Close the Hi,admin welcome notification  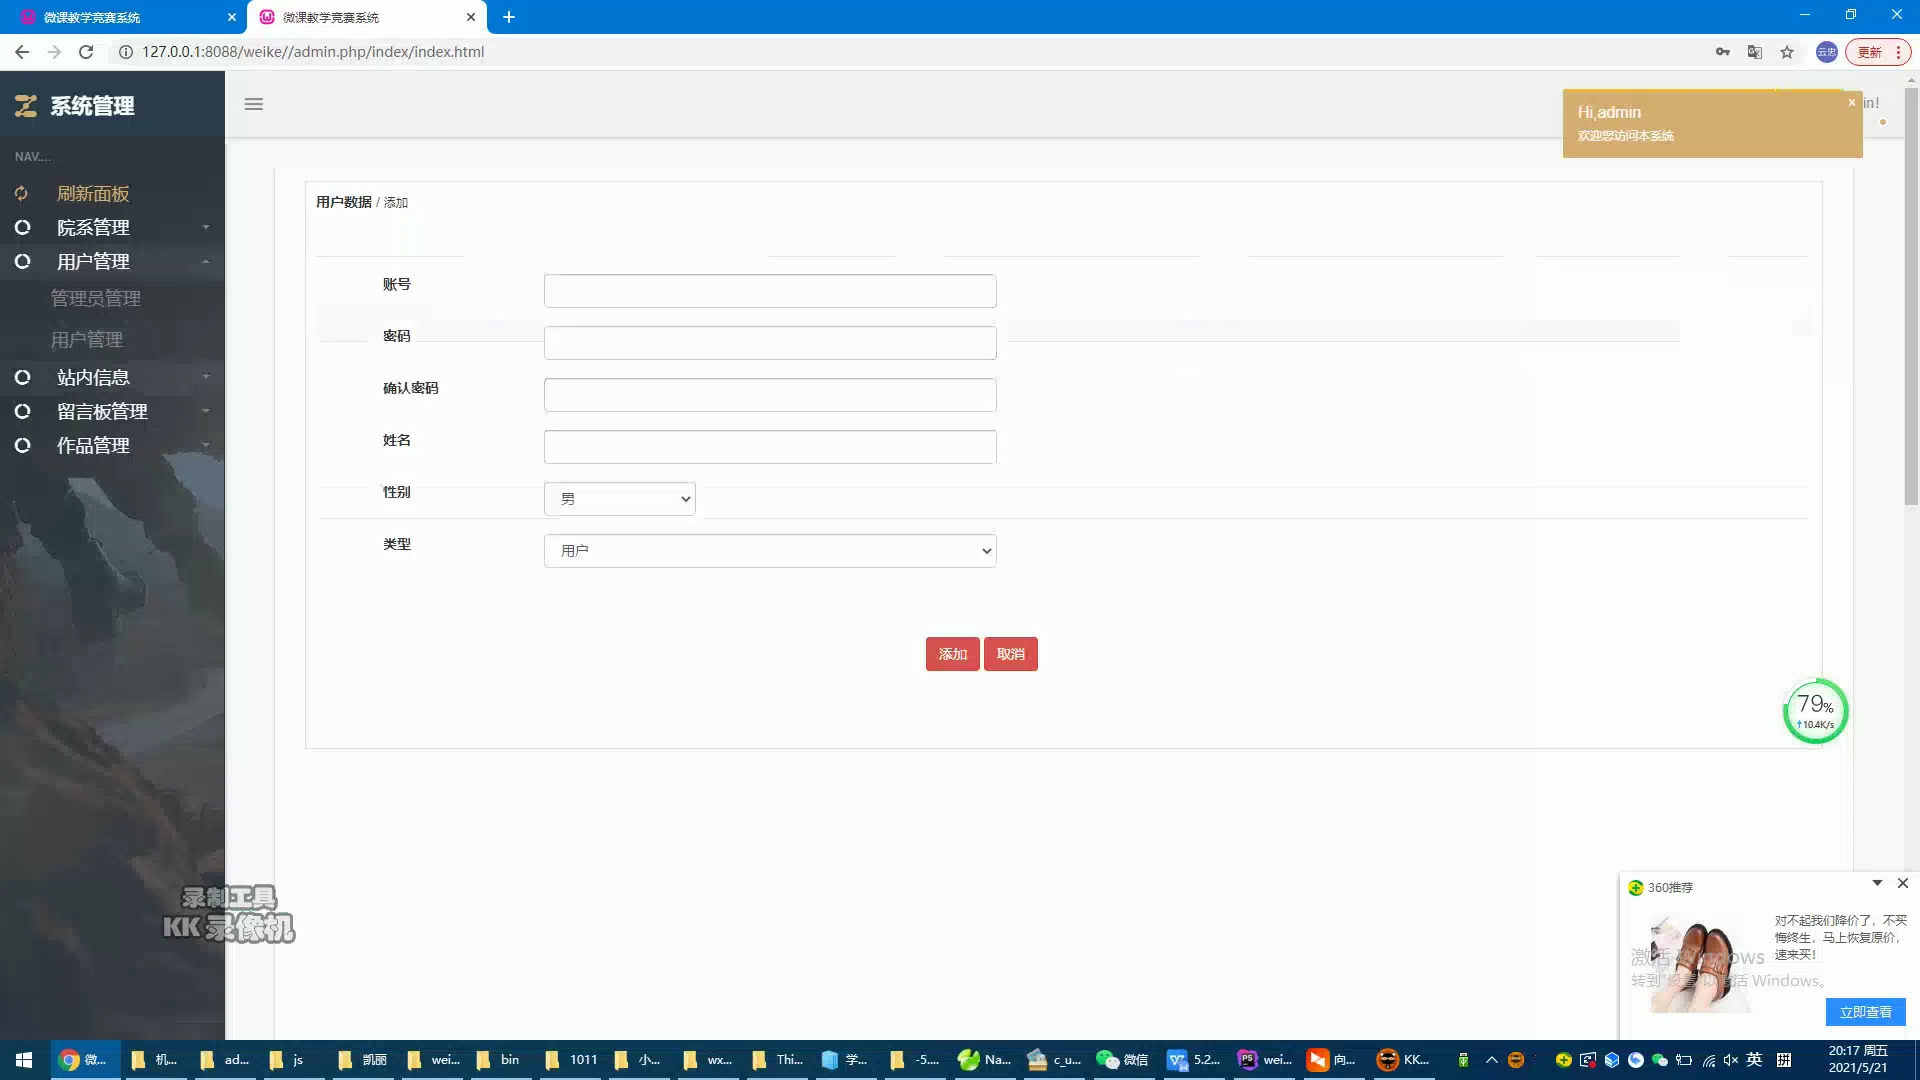click(1851, 102)
